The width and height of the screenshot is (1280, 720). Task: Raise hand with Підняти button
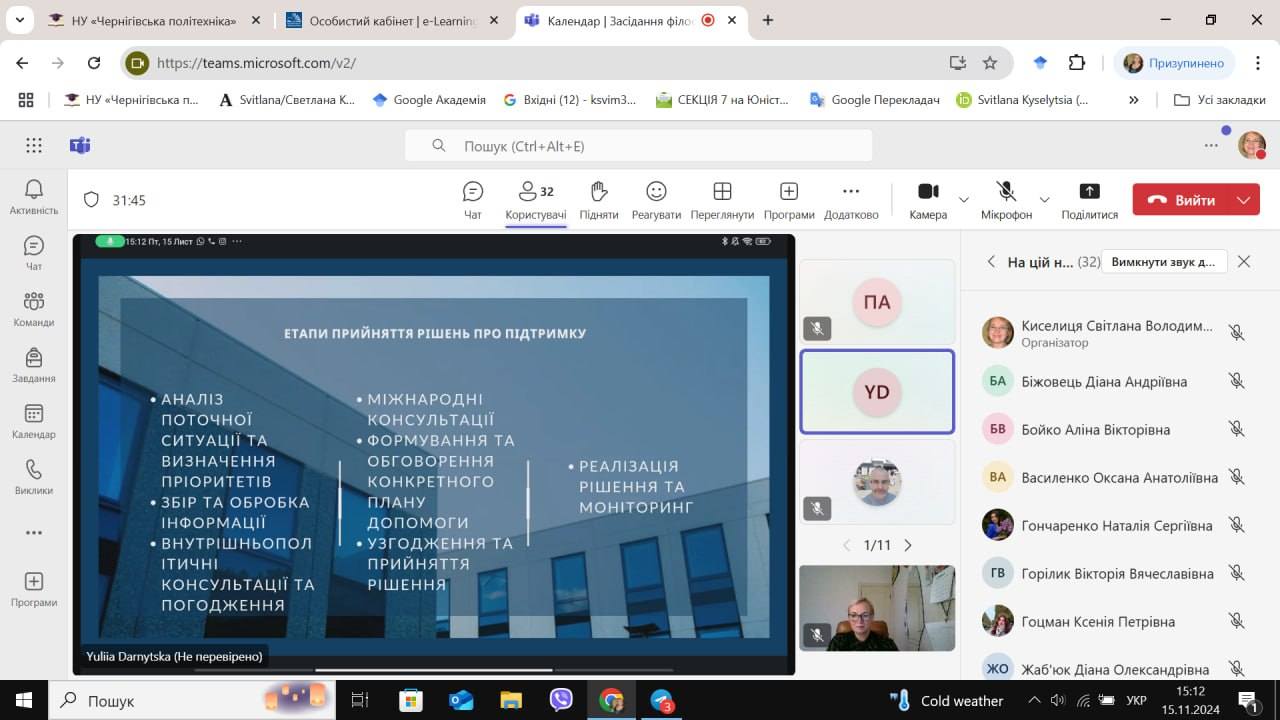(x=598, y=199)
